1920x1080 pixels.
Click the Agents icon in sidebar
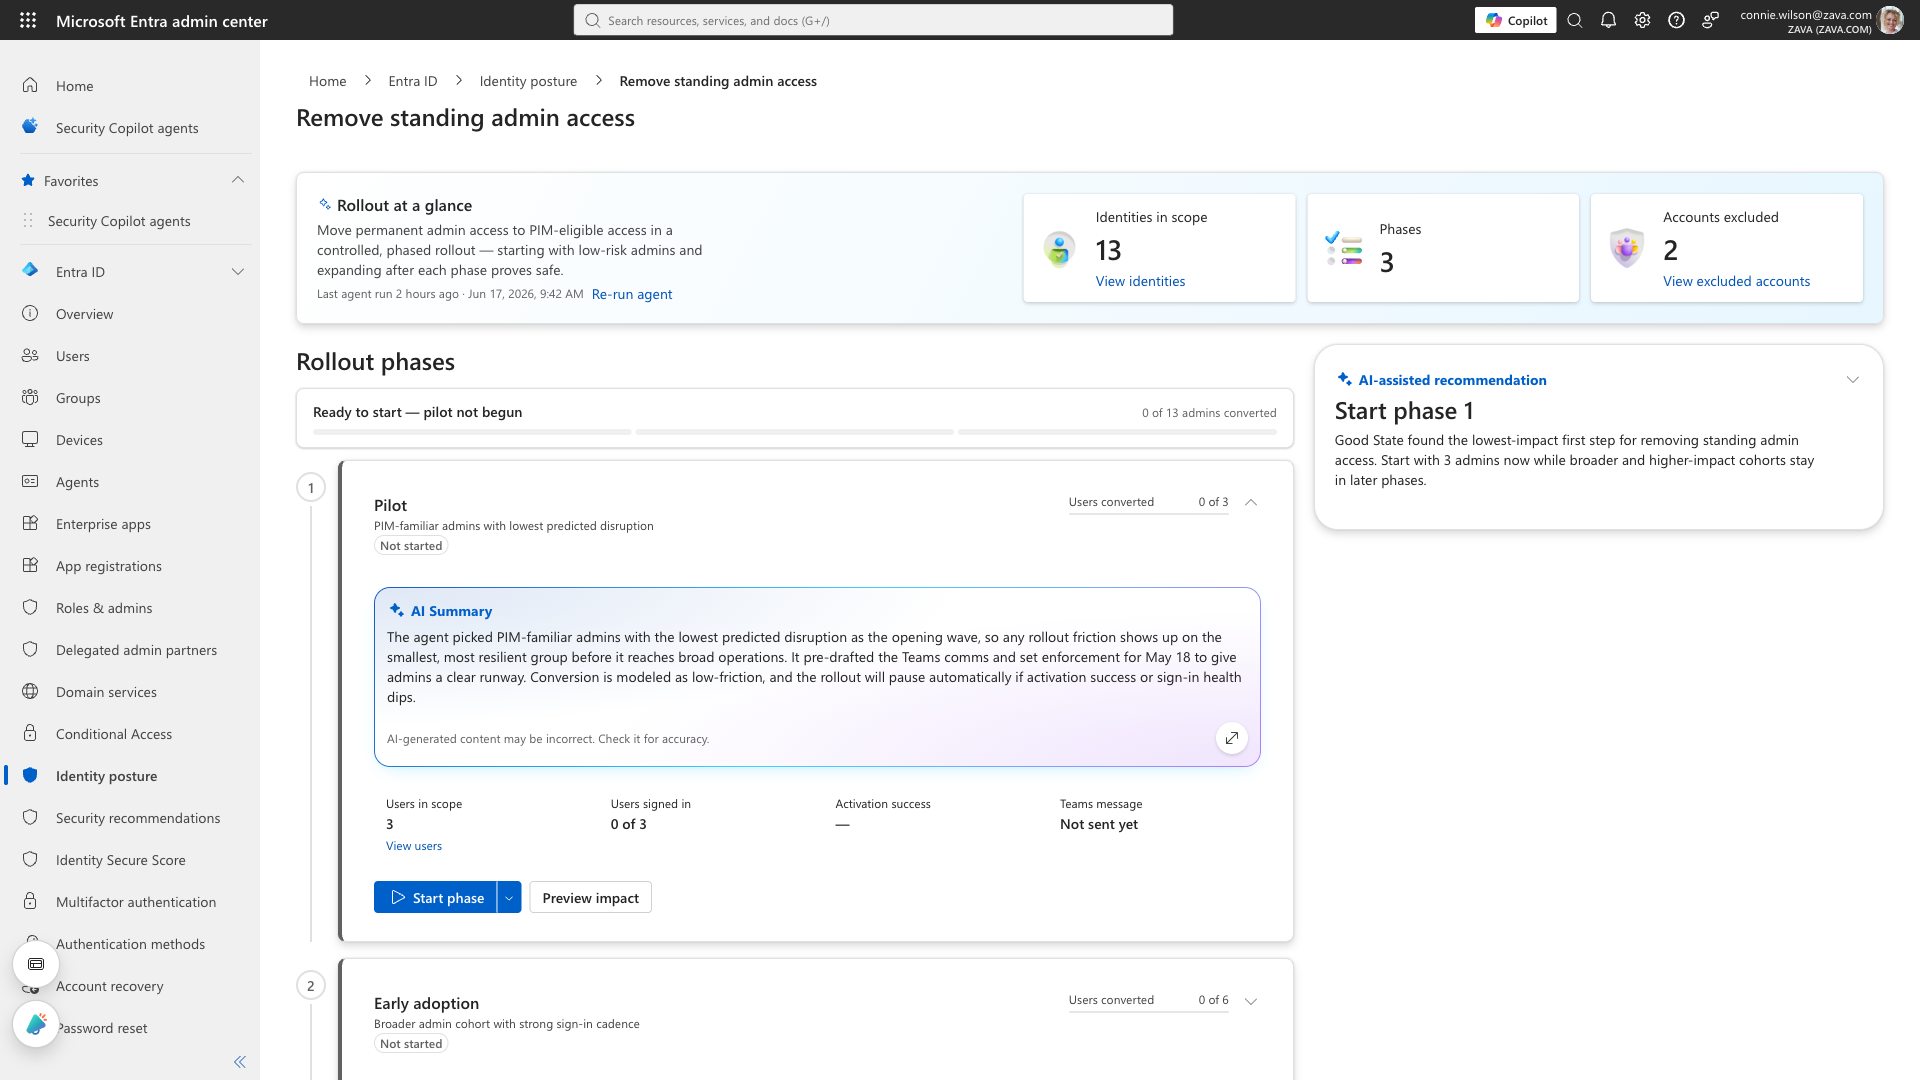[30, 481]
